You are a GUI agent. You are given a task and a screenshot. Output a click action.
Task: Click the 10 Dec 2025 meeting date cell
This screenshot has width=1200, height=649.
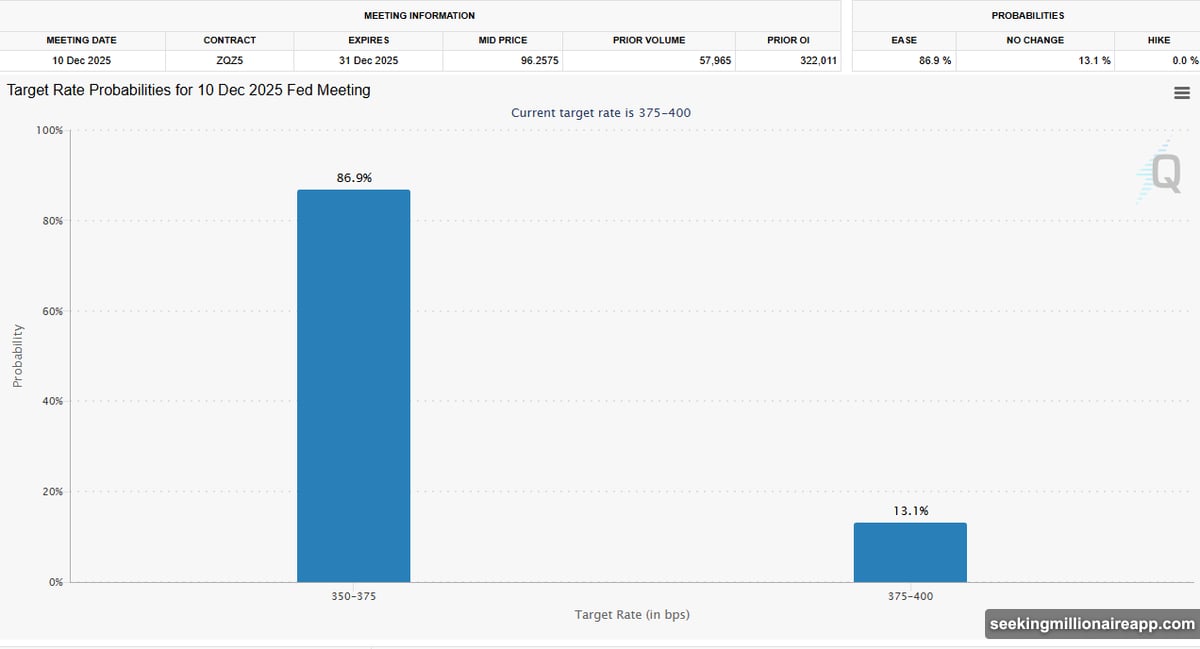[x=82, y=61]
